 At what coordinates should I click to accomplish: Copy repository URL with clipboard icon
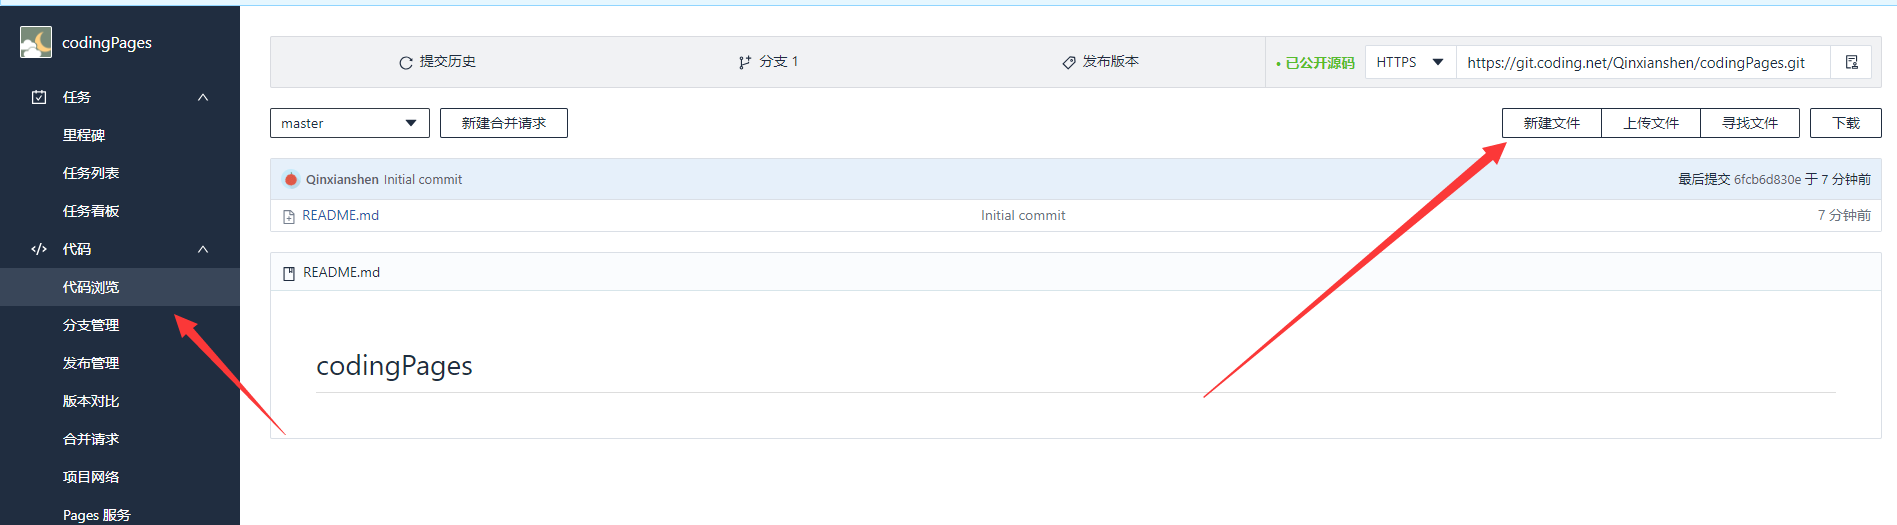point(1852,62)
